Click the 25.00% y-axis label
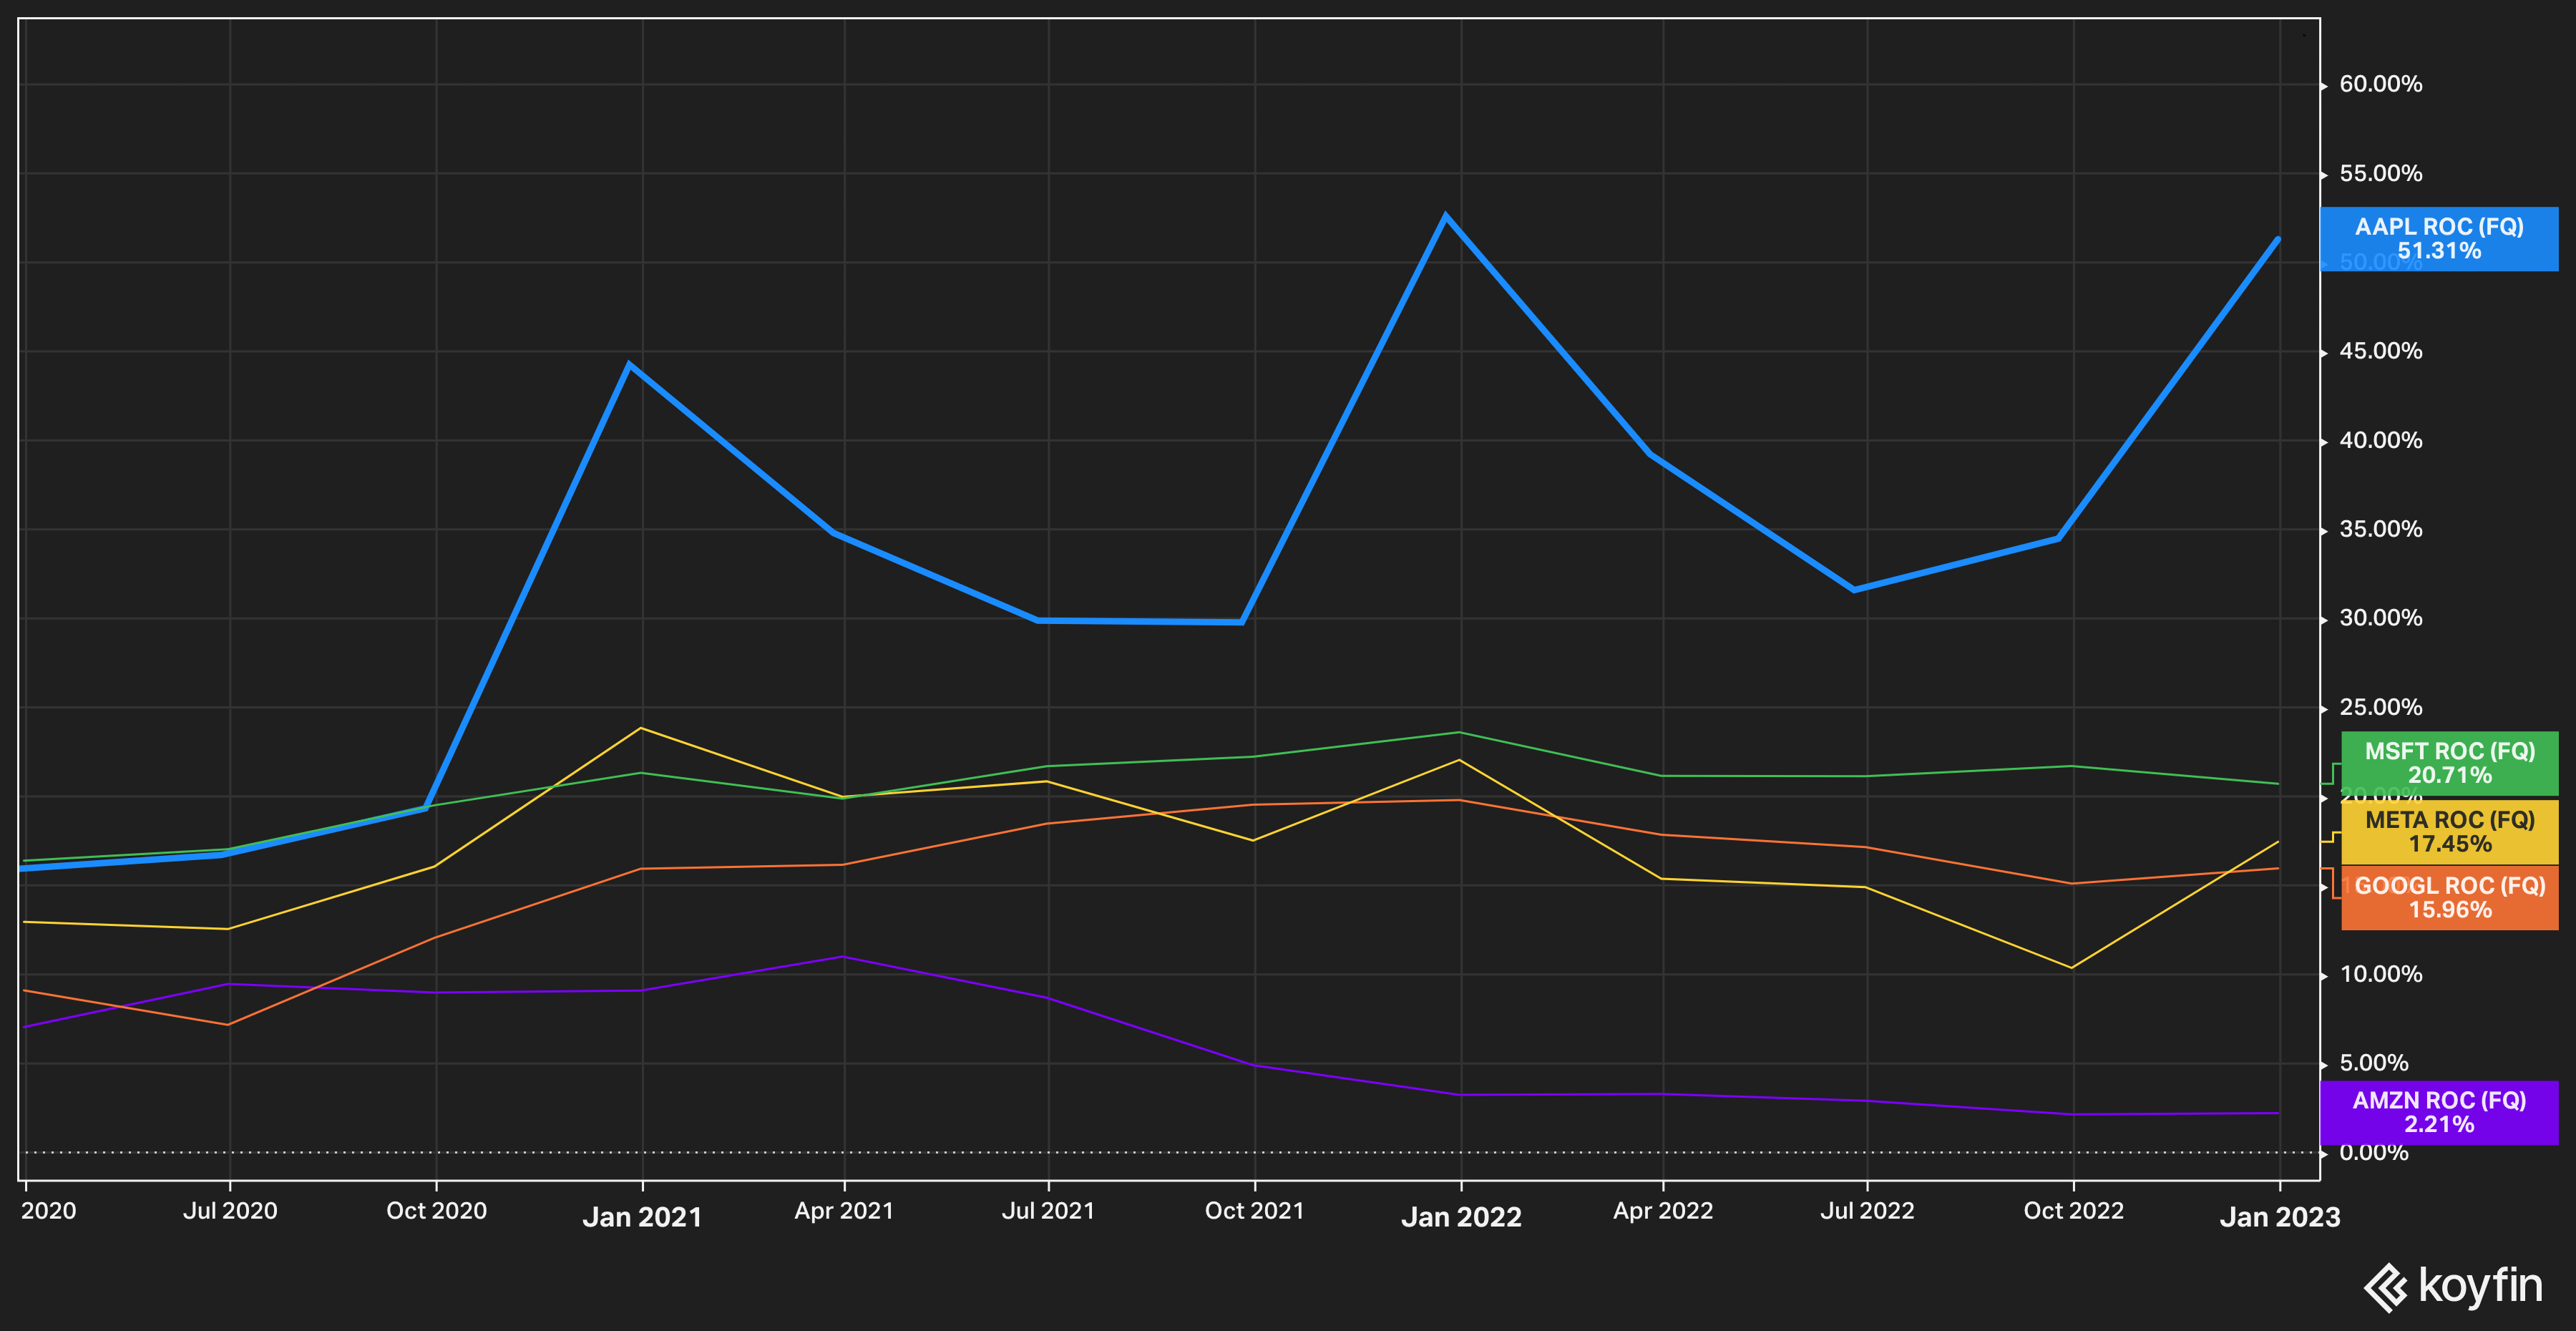 point(2380,707)
